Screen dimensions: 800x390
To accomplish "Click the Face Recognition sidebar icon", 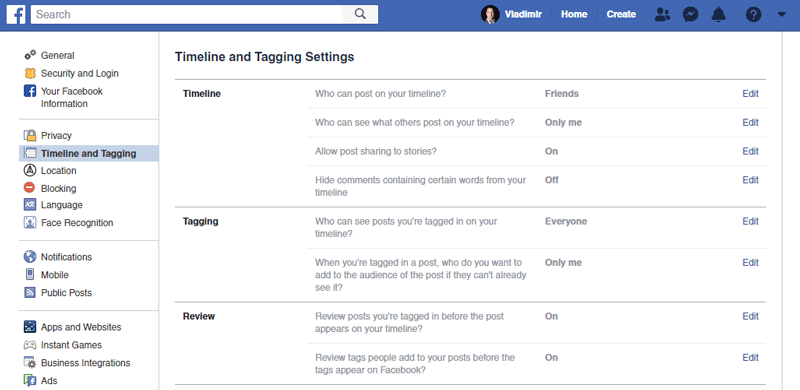I will pos(30,223).
